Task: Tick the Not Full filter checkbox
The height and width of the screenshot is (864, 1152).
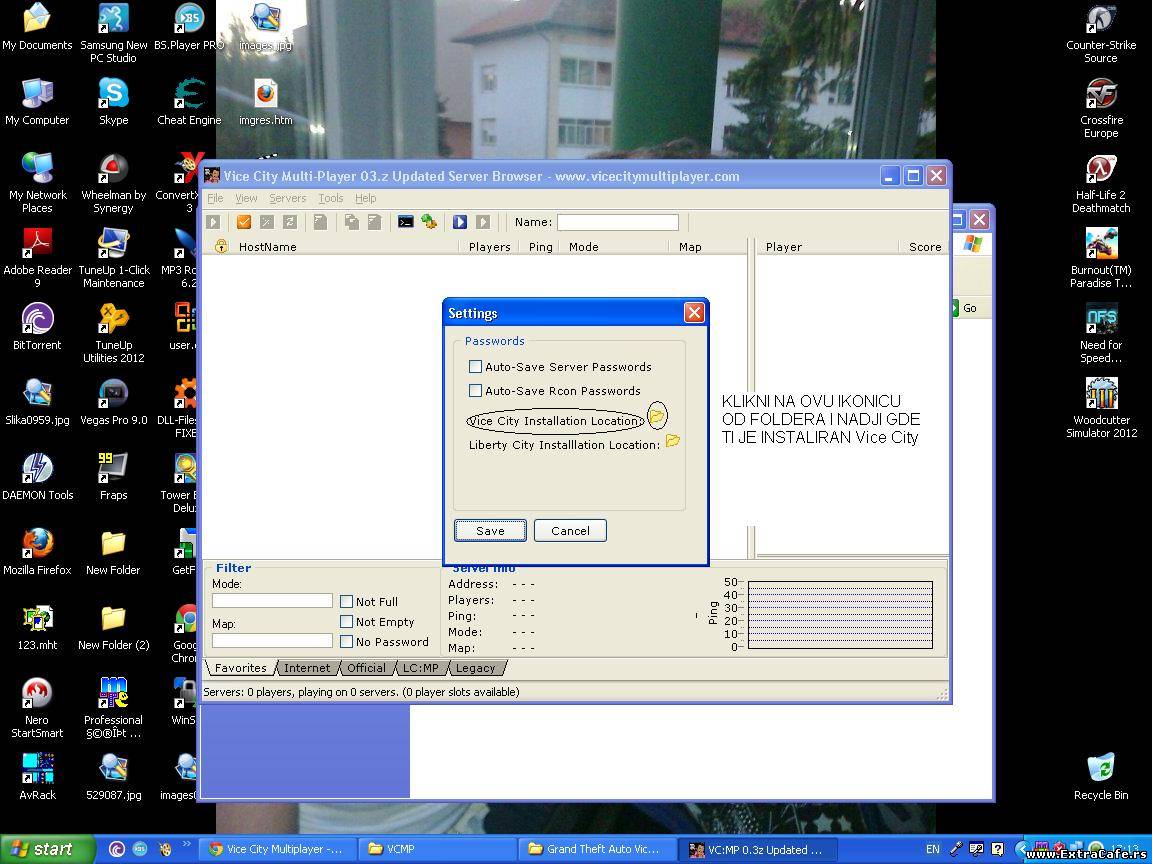Action: (347, 601)
